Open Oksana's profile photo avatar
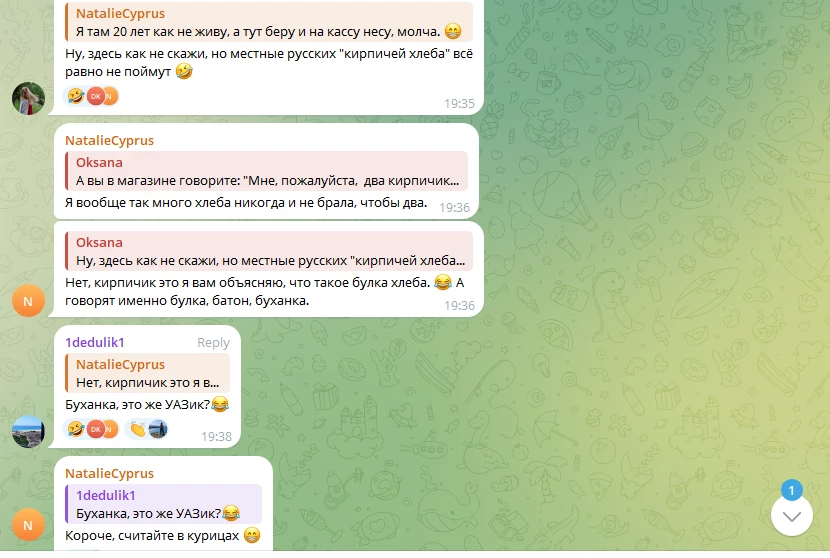The height and width of the screenshot is (558, 830). (x=28, y=98)
